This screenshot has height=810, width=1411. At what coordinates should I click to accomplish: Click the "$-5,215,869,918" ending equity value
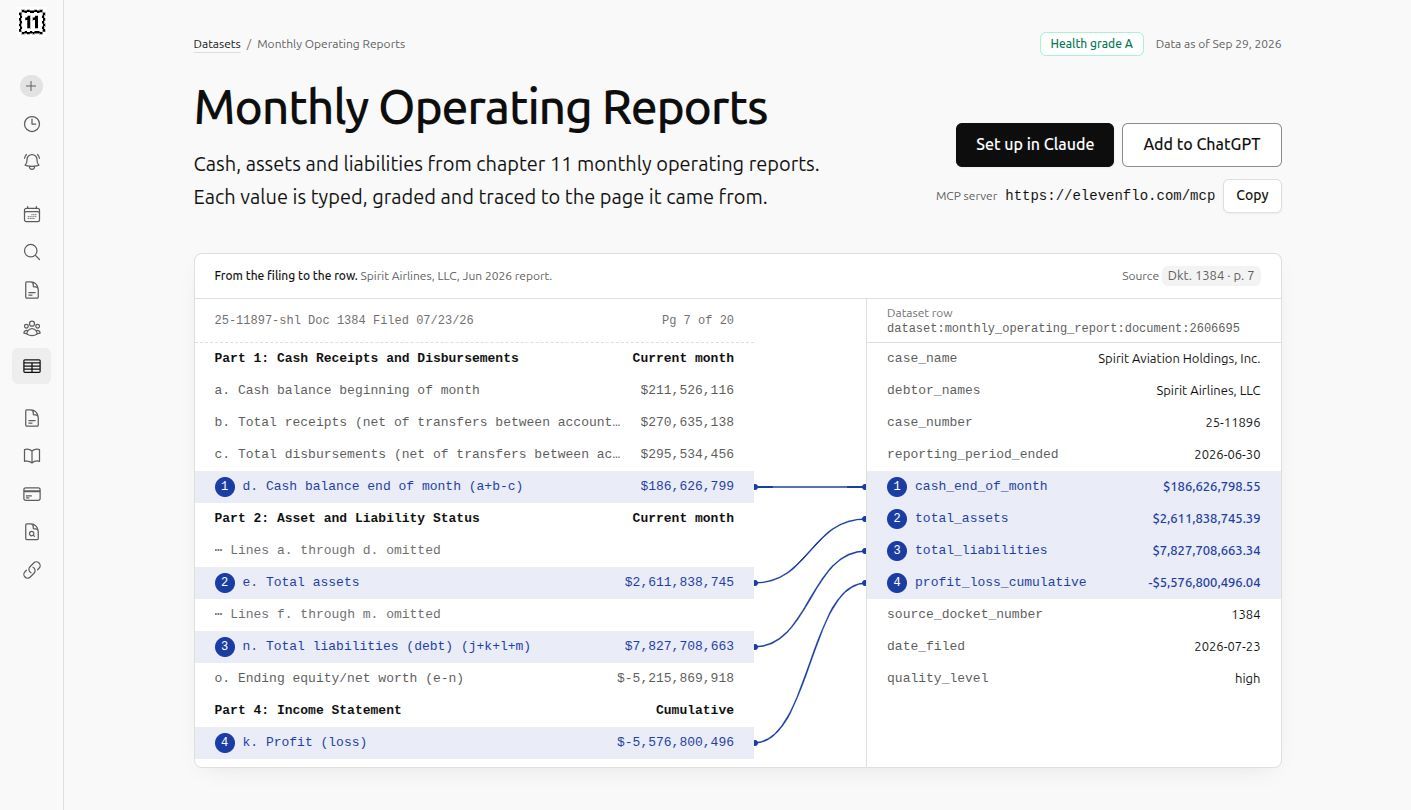pos(675,679)
